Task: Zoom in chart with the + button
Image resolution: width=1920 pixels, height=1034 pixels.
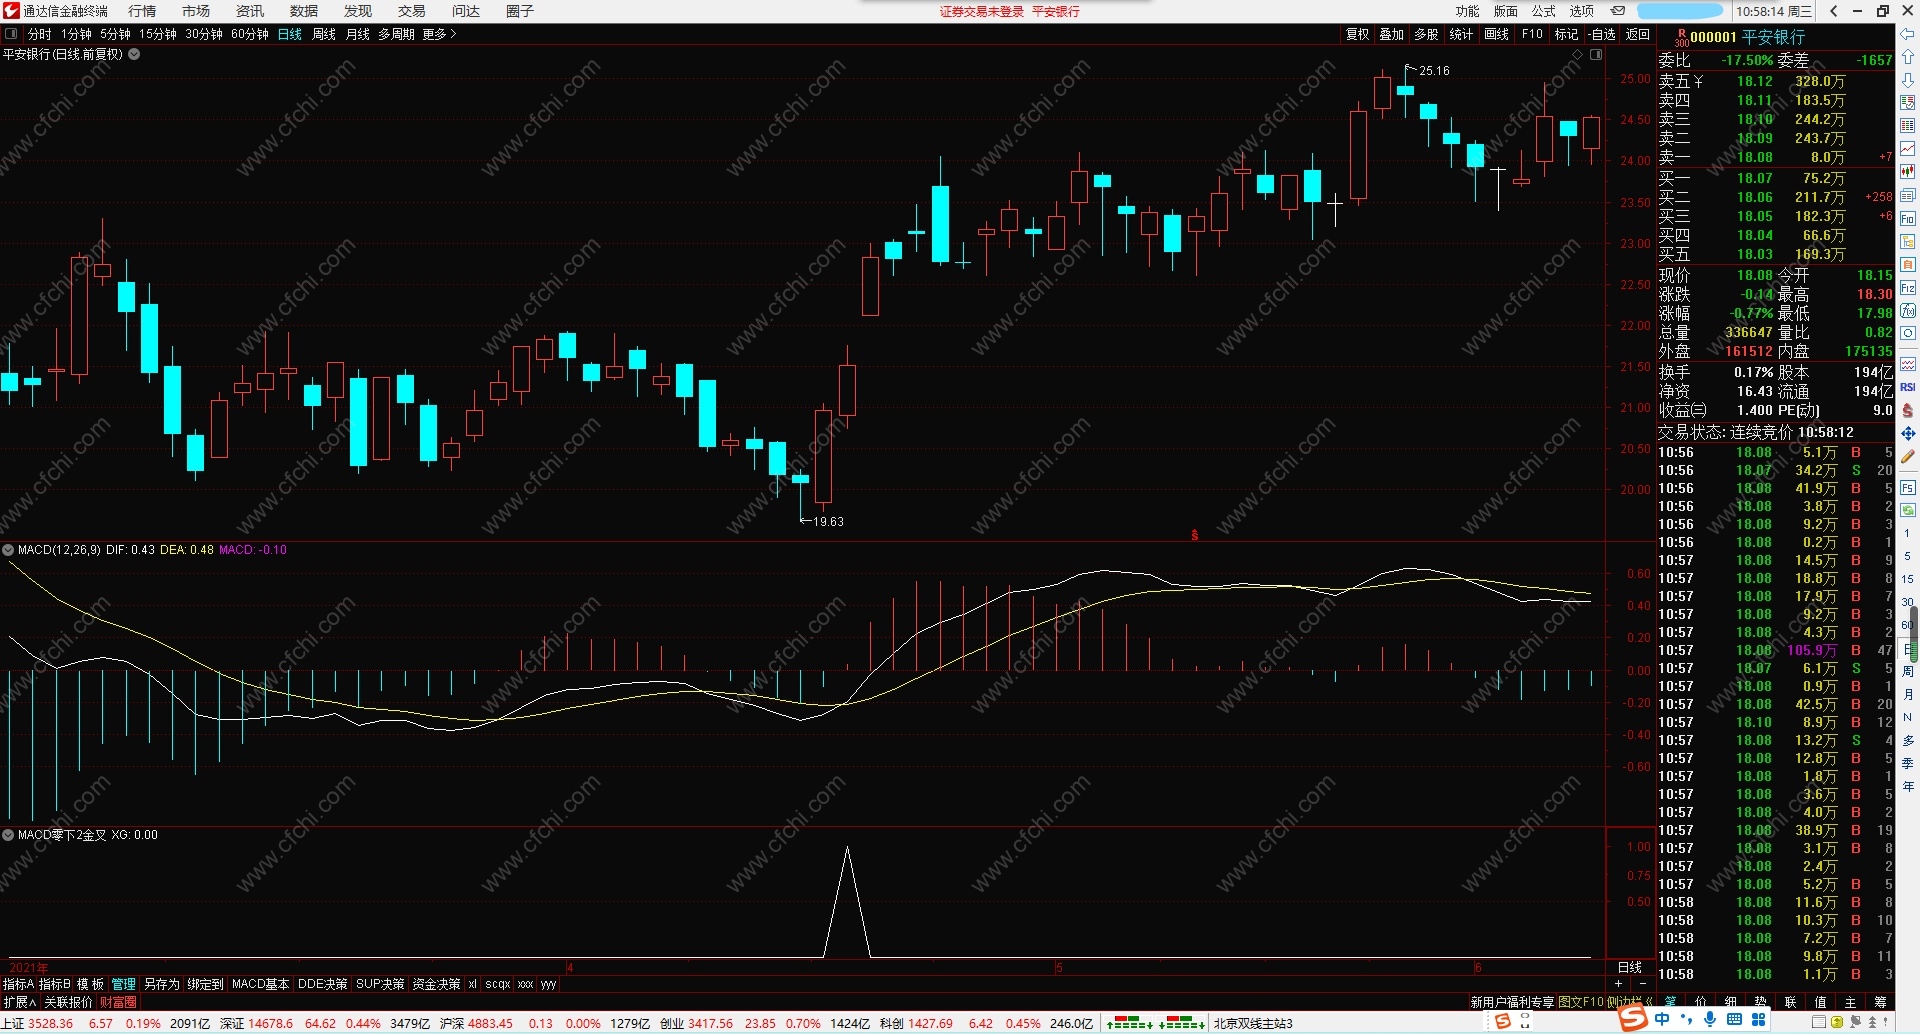Action: click(1619, 984)
